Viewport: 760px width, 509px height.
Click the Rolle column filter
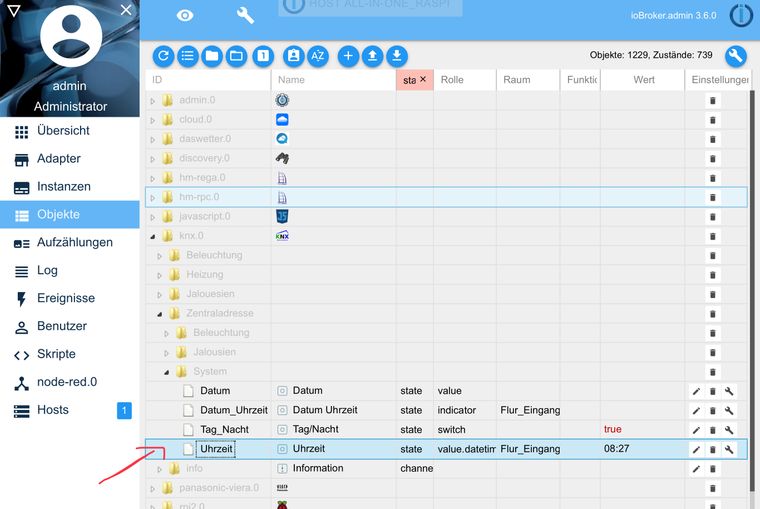click(x=465, y=80)
